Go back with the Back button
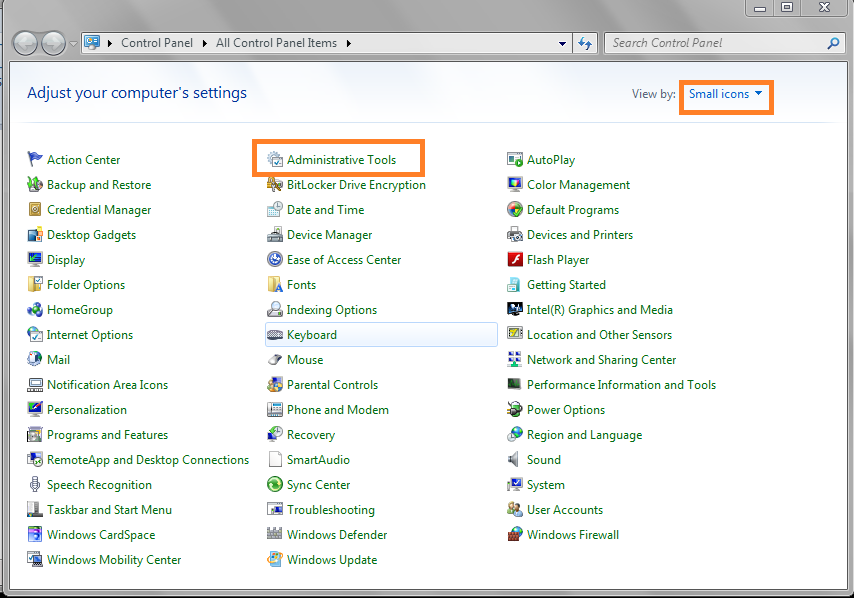This screenshot has width=854, height=598. pos(25,43)
